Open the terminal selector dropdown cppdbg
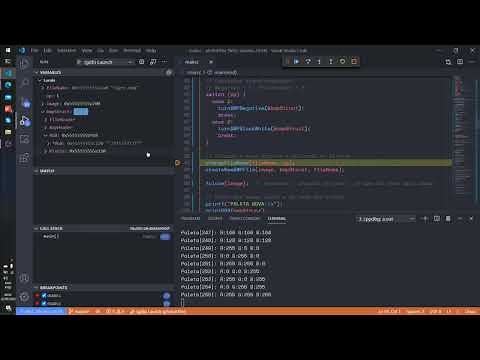480x360 pixels. pos(386,219)
